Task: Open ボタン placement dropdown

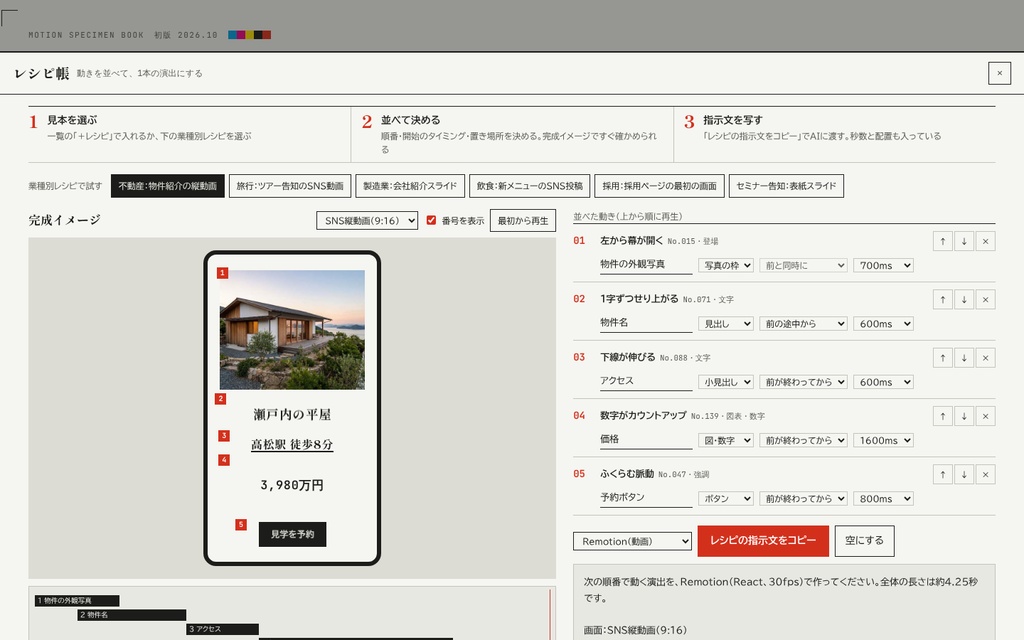Action: tap(726, 498)
